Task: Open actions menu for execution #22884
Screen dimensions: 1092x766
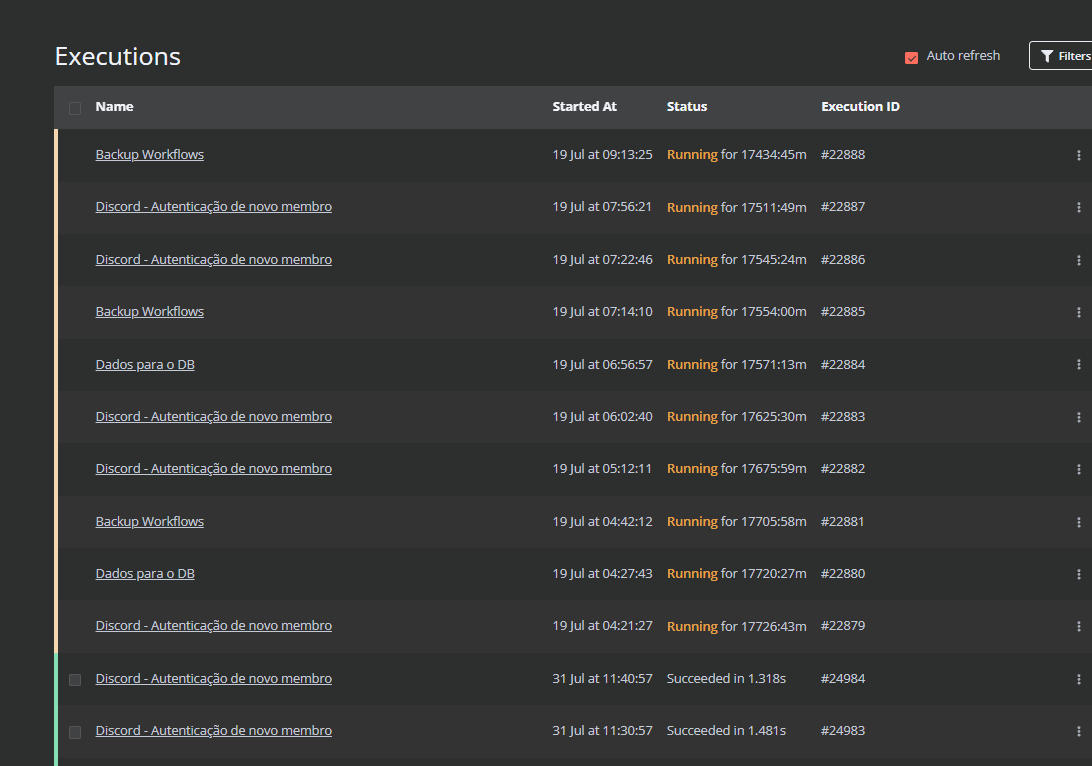Action: (1079, 364)
